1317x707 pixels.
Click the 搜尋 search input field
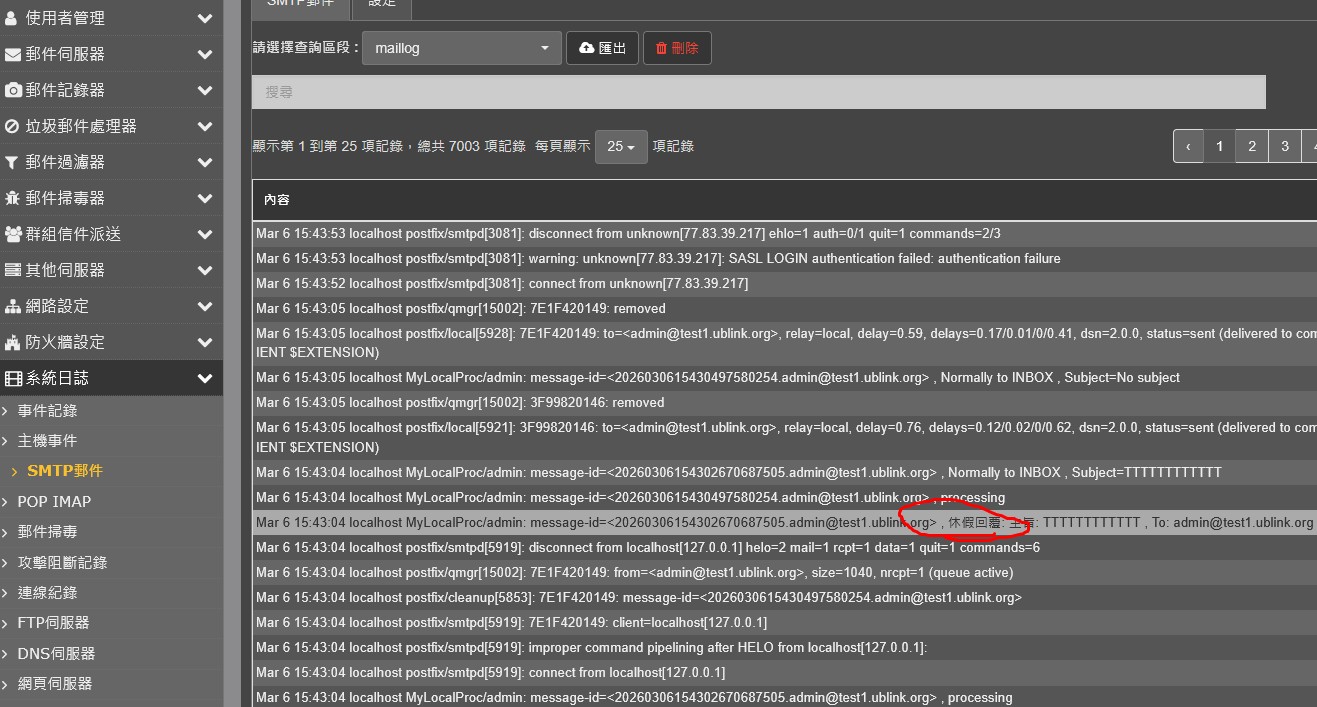pos(758,92)
